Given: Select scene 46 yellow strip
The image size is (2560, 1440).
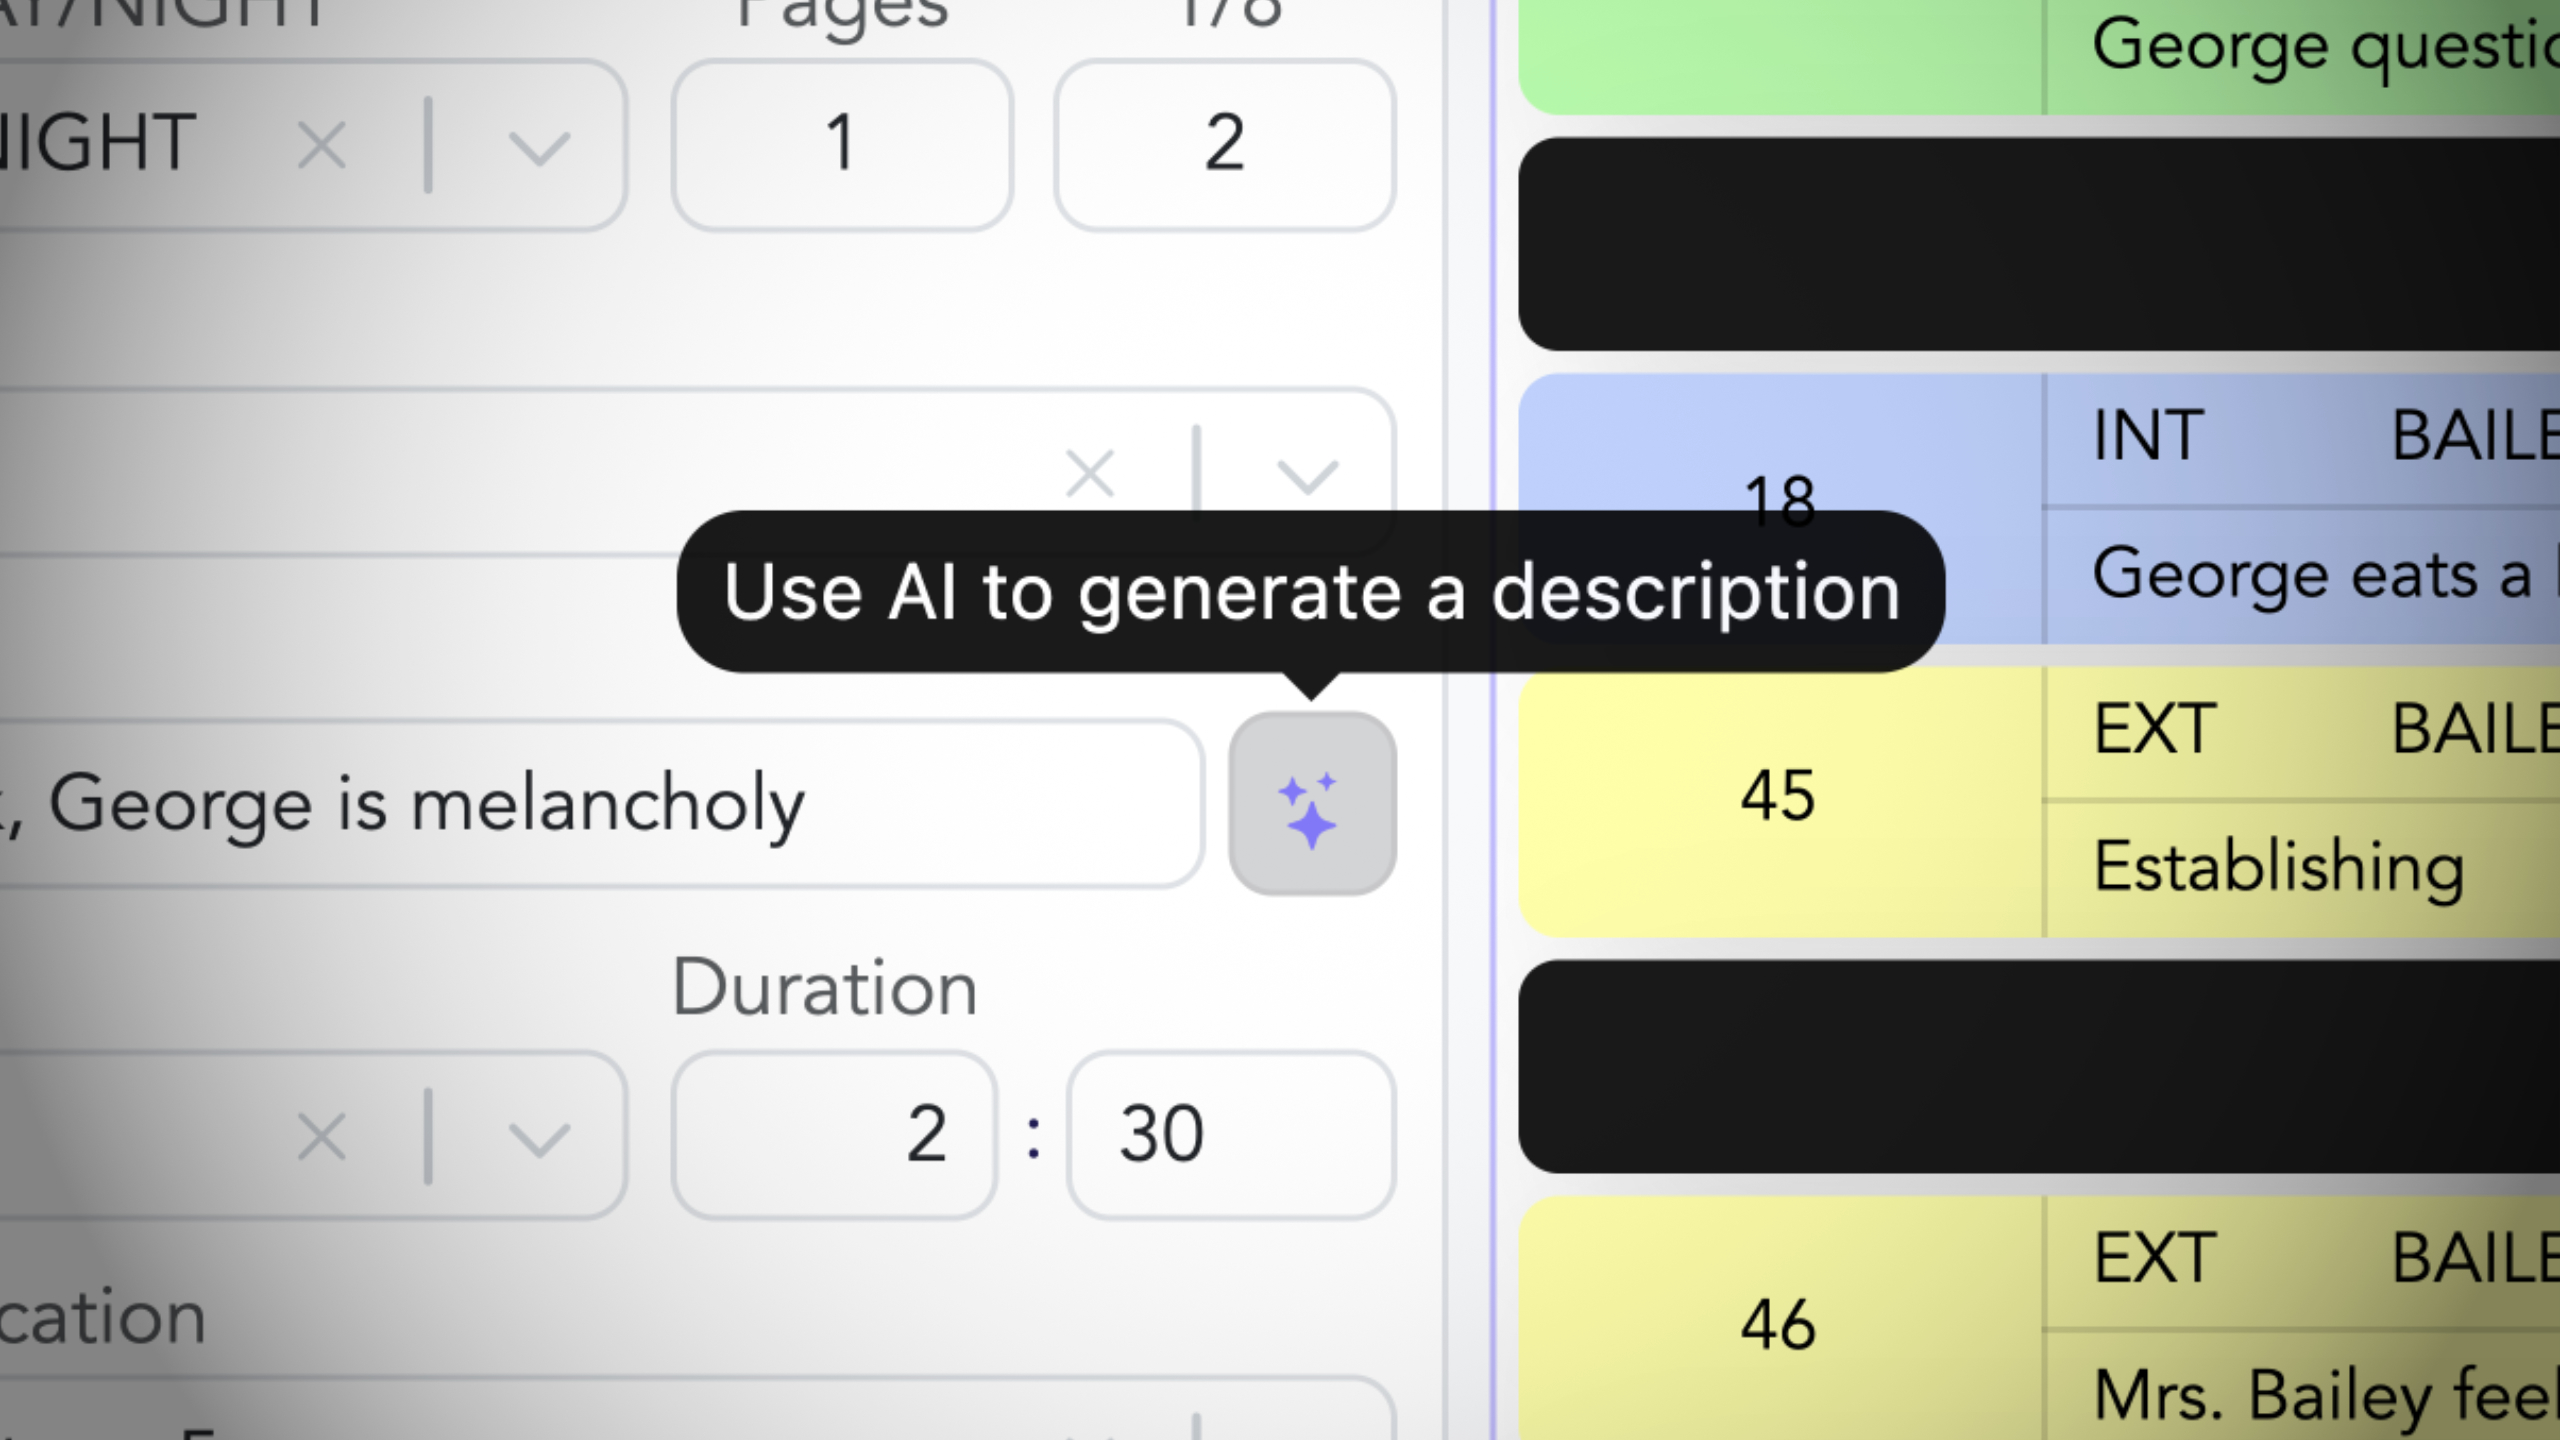Looking at the screenshot, I should point(2039,1320).
